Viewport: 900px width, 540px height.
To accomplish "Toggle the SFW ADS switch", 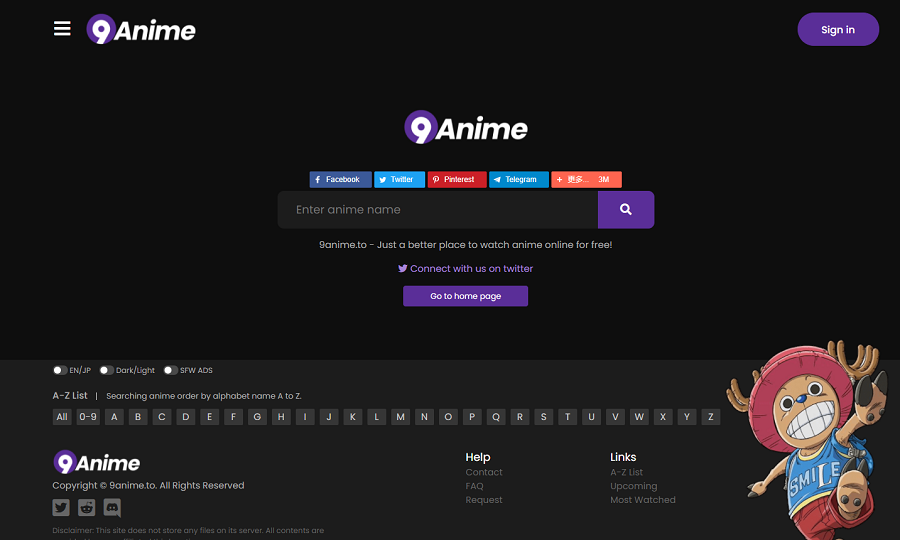I will click(170, 370).
